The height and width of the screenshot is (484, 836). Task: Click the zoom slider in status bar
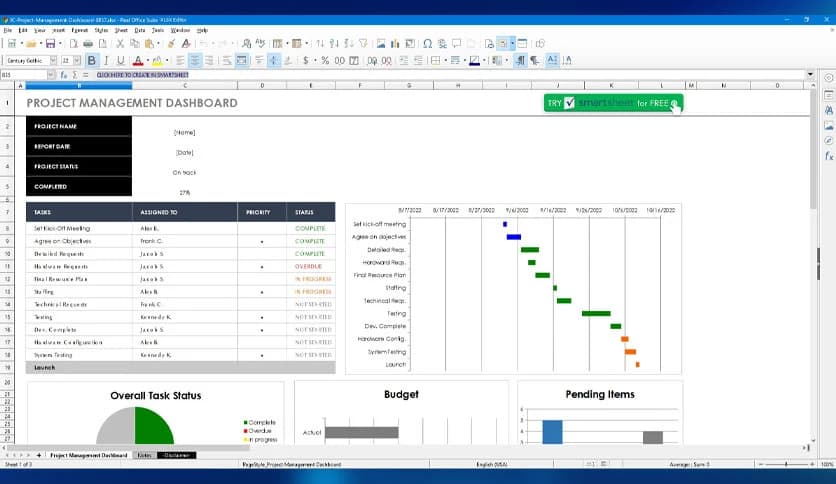786,464
